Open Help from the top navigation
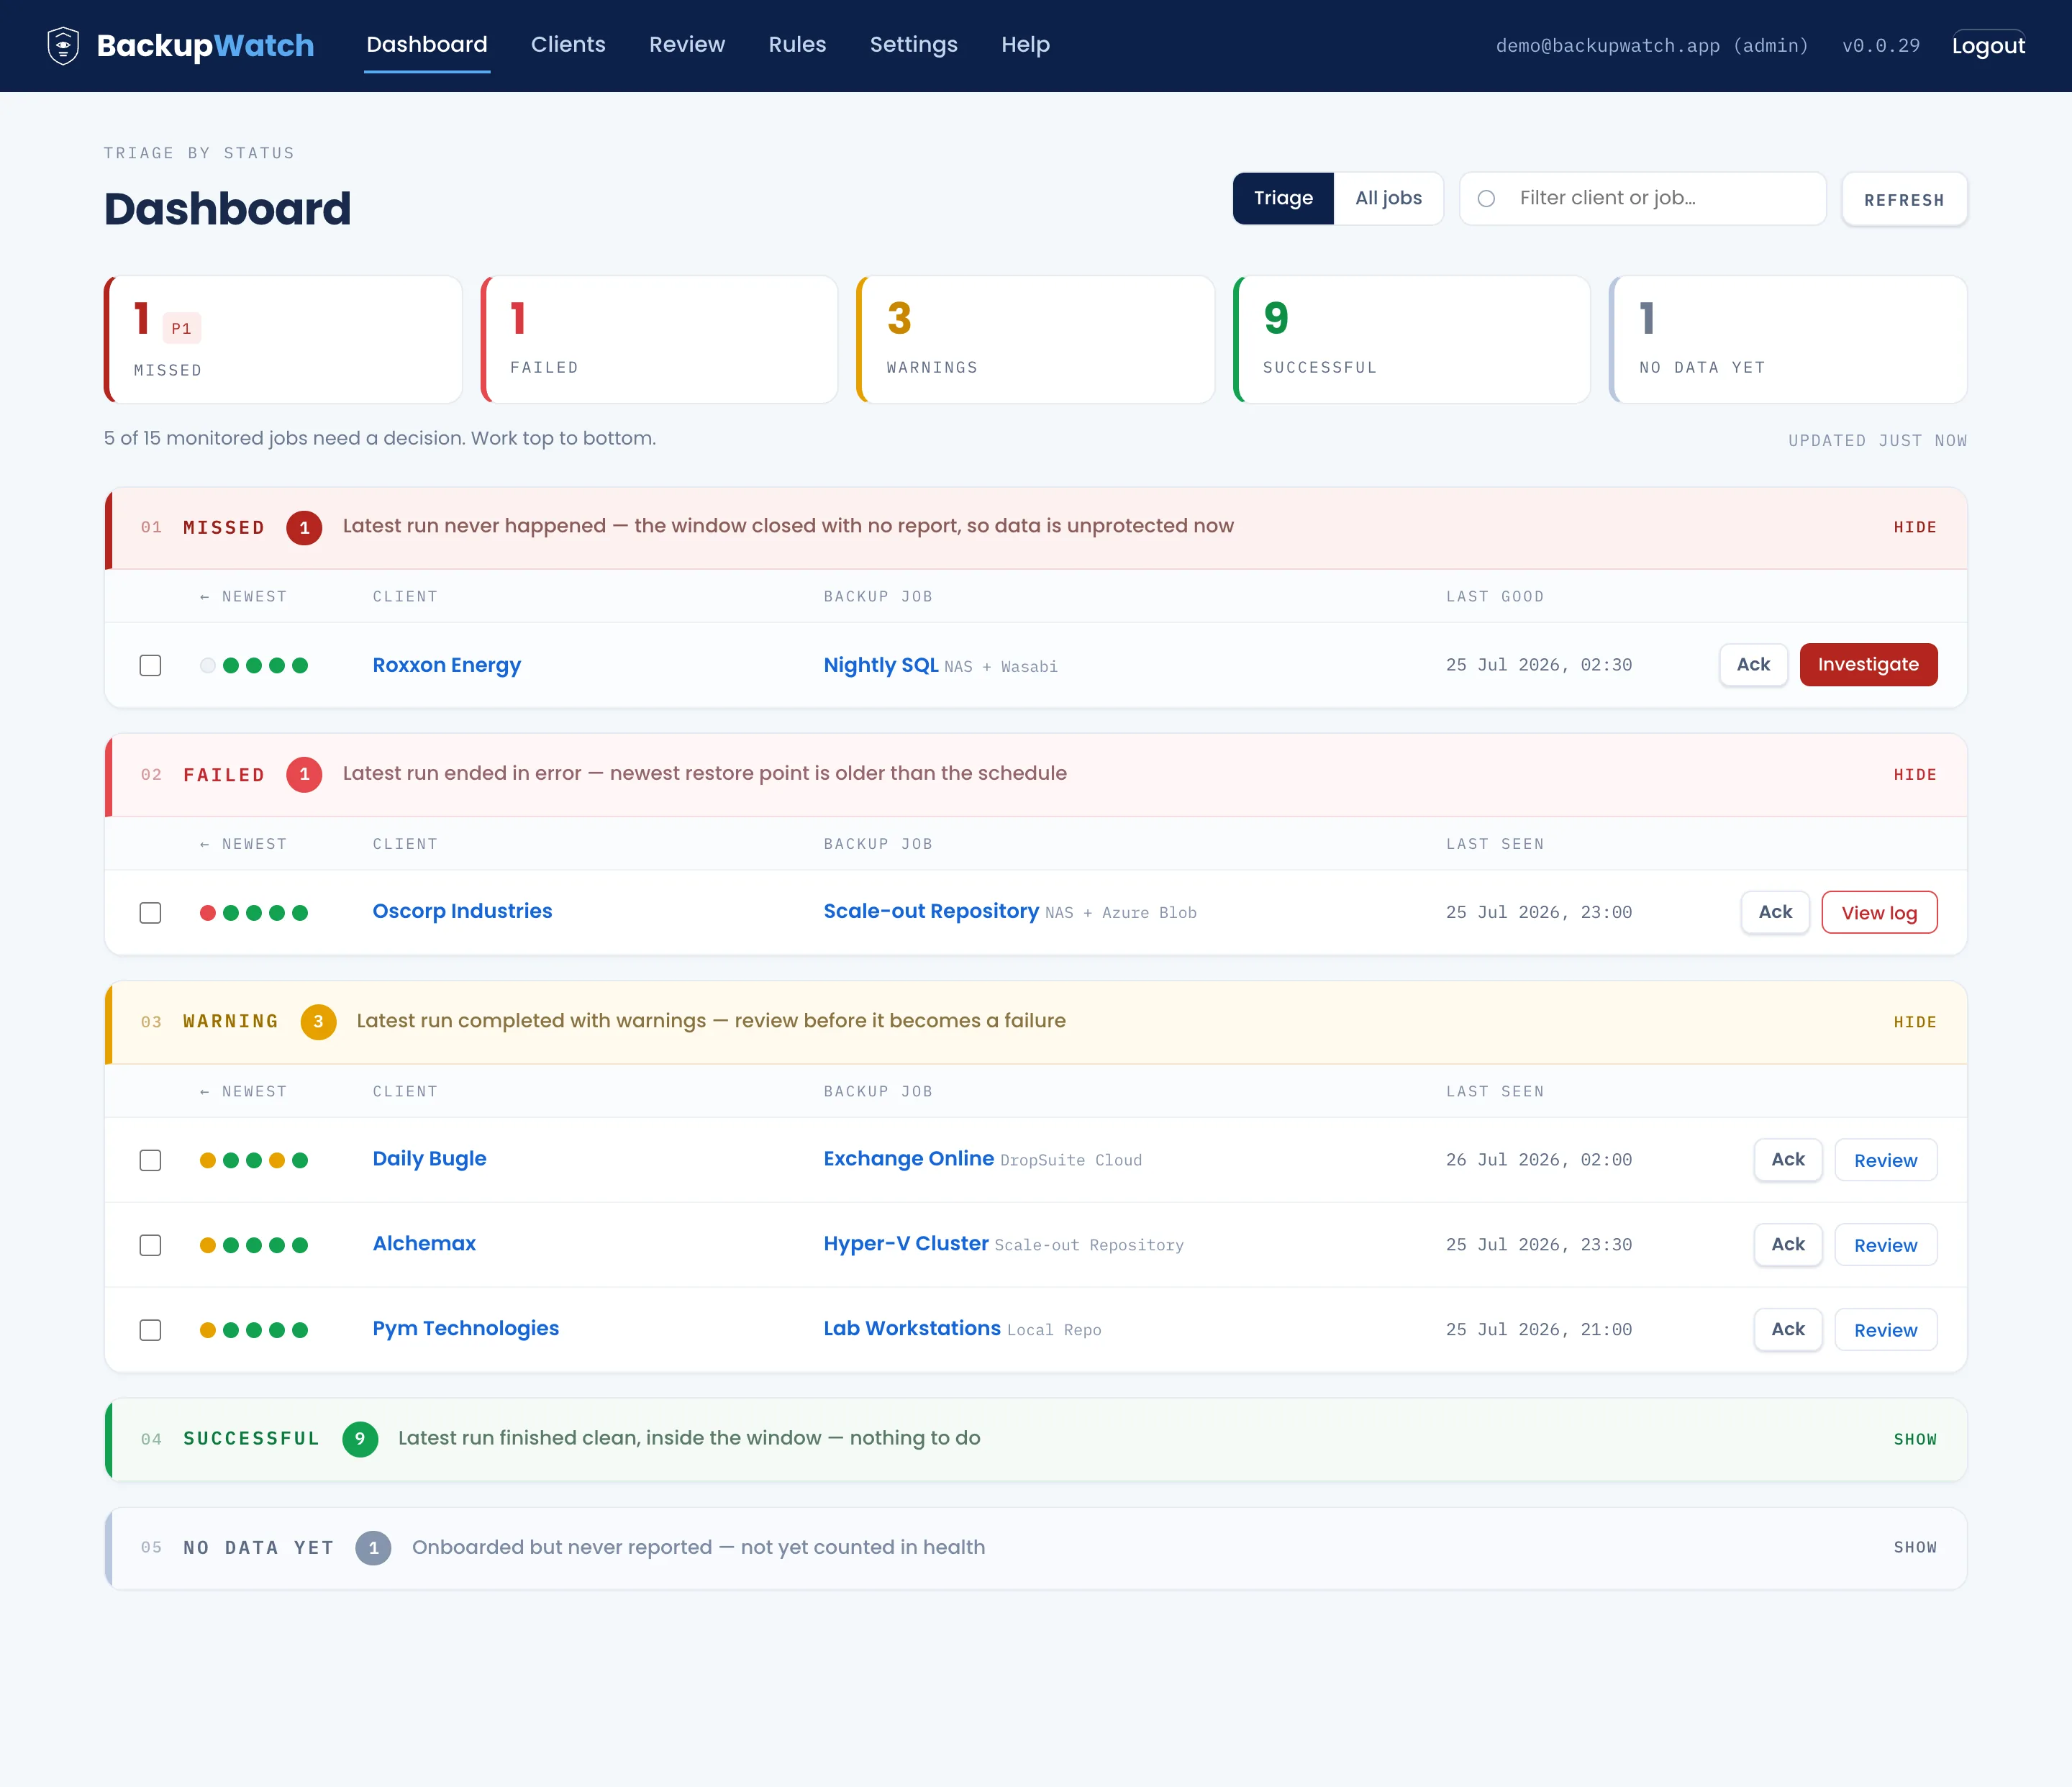Image resolution: width=2072 pixels, height=1787 pixels. click(1025, 45)
